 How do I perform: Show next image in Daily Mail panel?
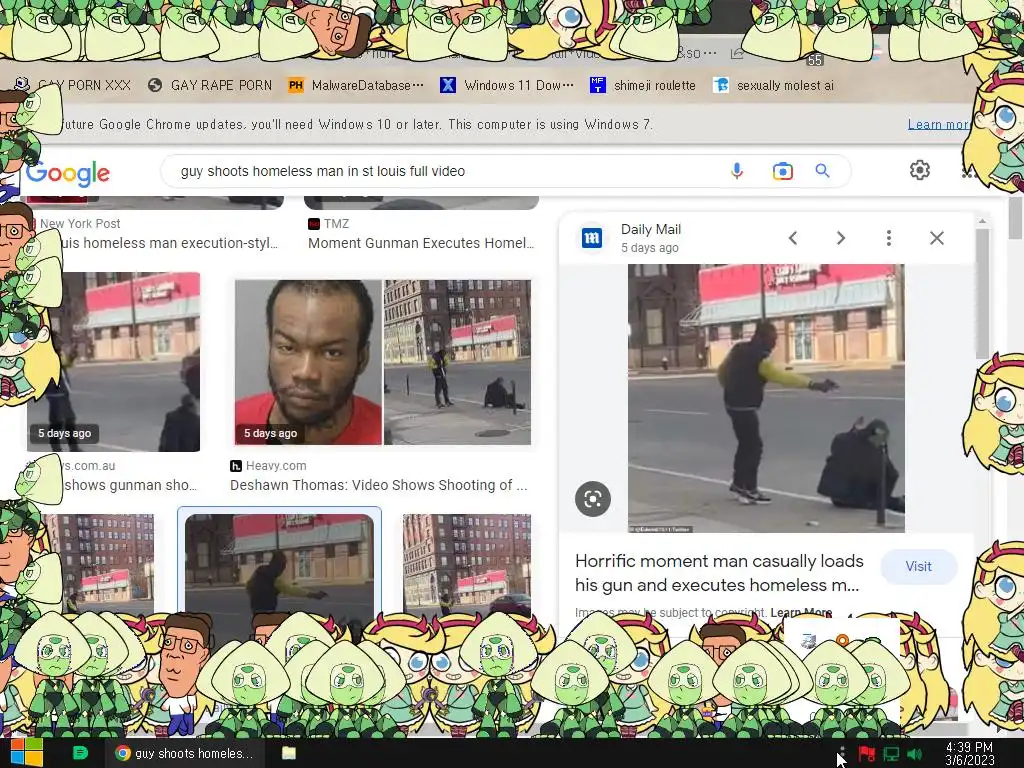click(840, 238)
